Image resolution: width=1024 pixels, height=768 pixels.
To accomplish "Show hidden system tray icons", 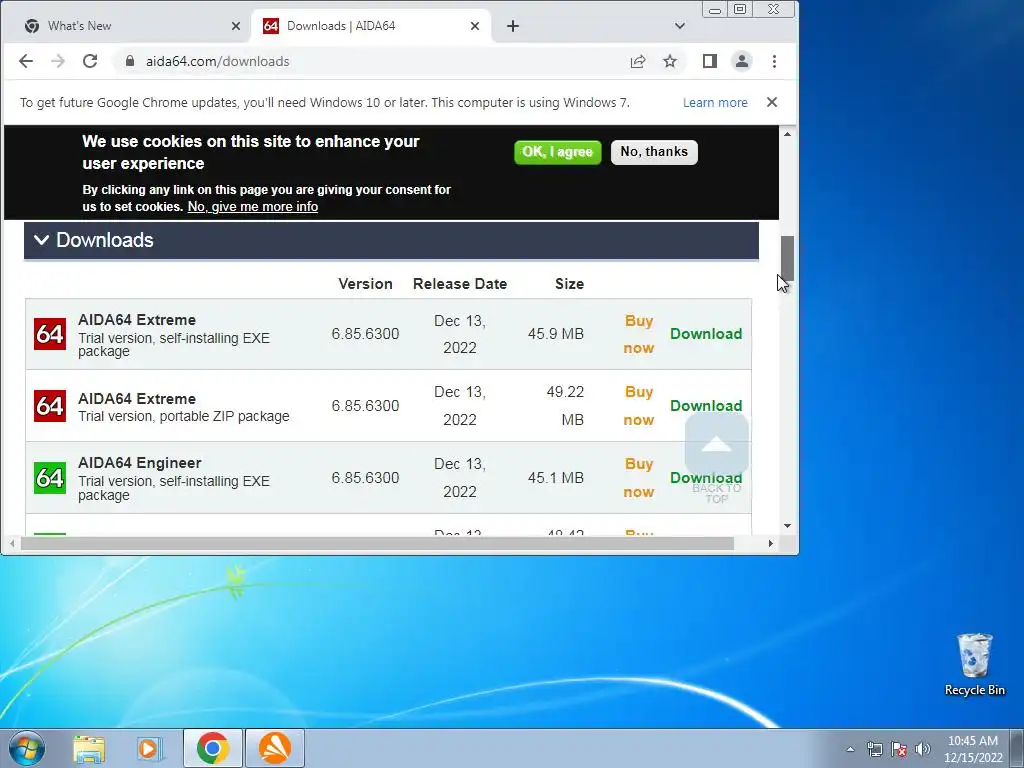I will [x=850, y=749].
